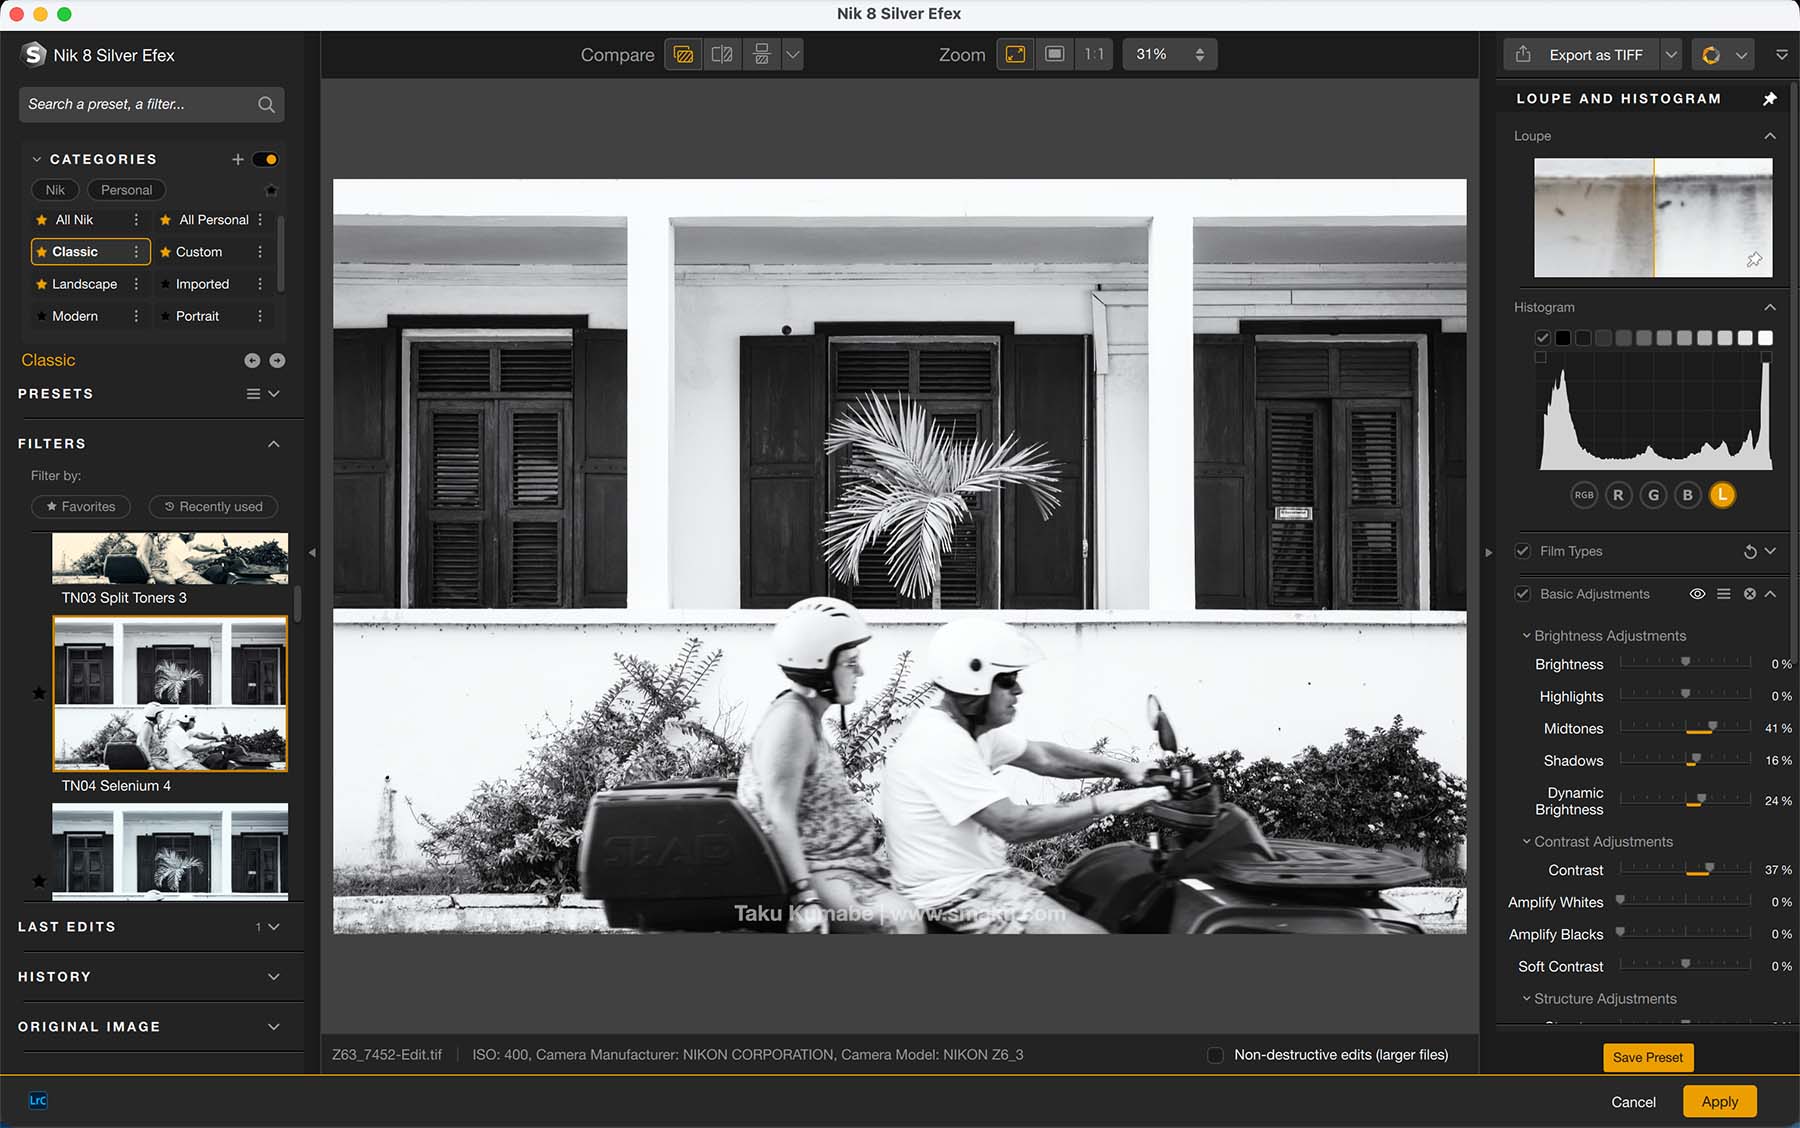Click the add category plus icon

click(x=238, y=160)
